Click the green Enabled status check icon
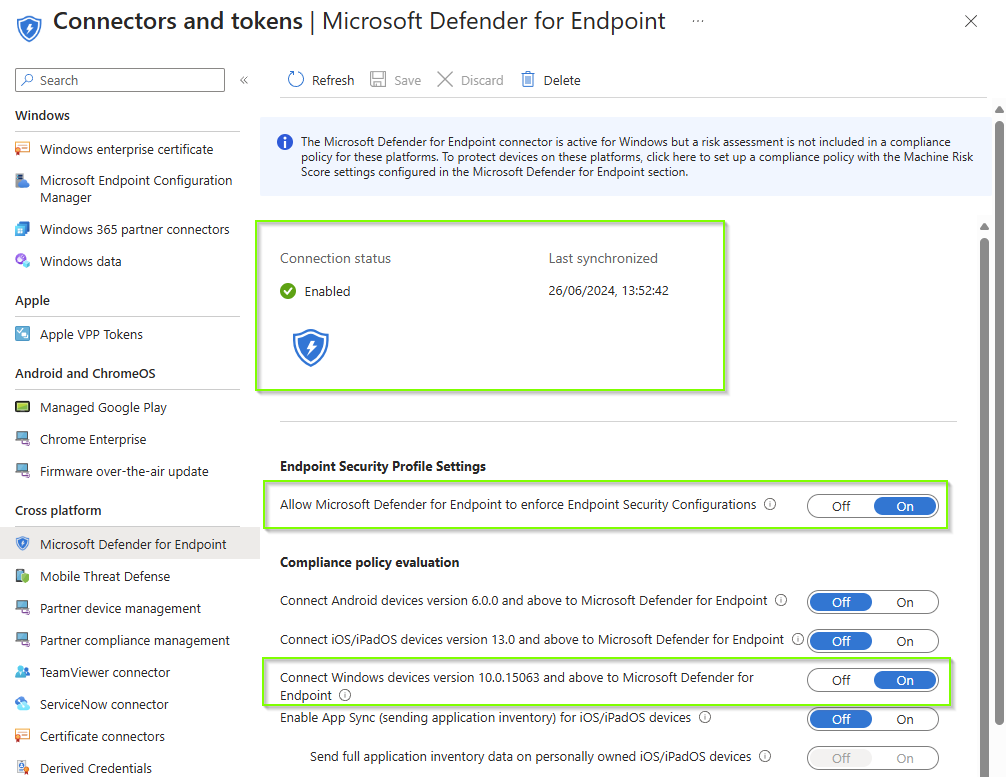This screenshot has height=777, width=1006. click(x=288, y=291)
